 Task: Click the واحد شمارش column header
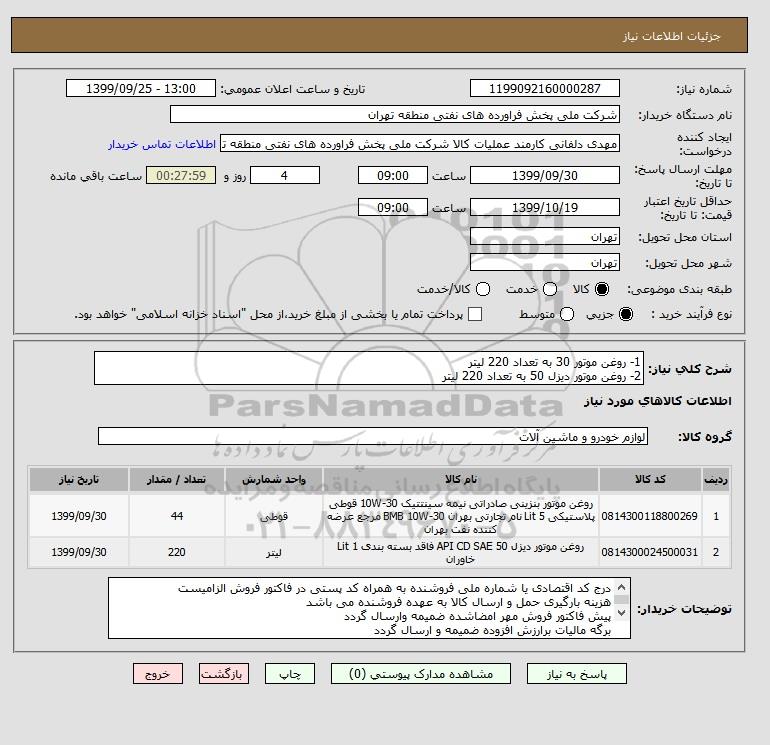click(274, 479)
